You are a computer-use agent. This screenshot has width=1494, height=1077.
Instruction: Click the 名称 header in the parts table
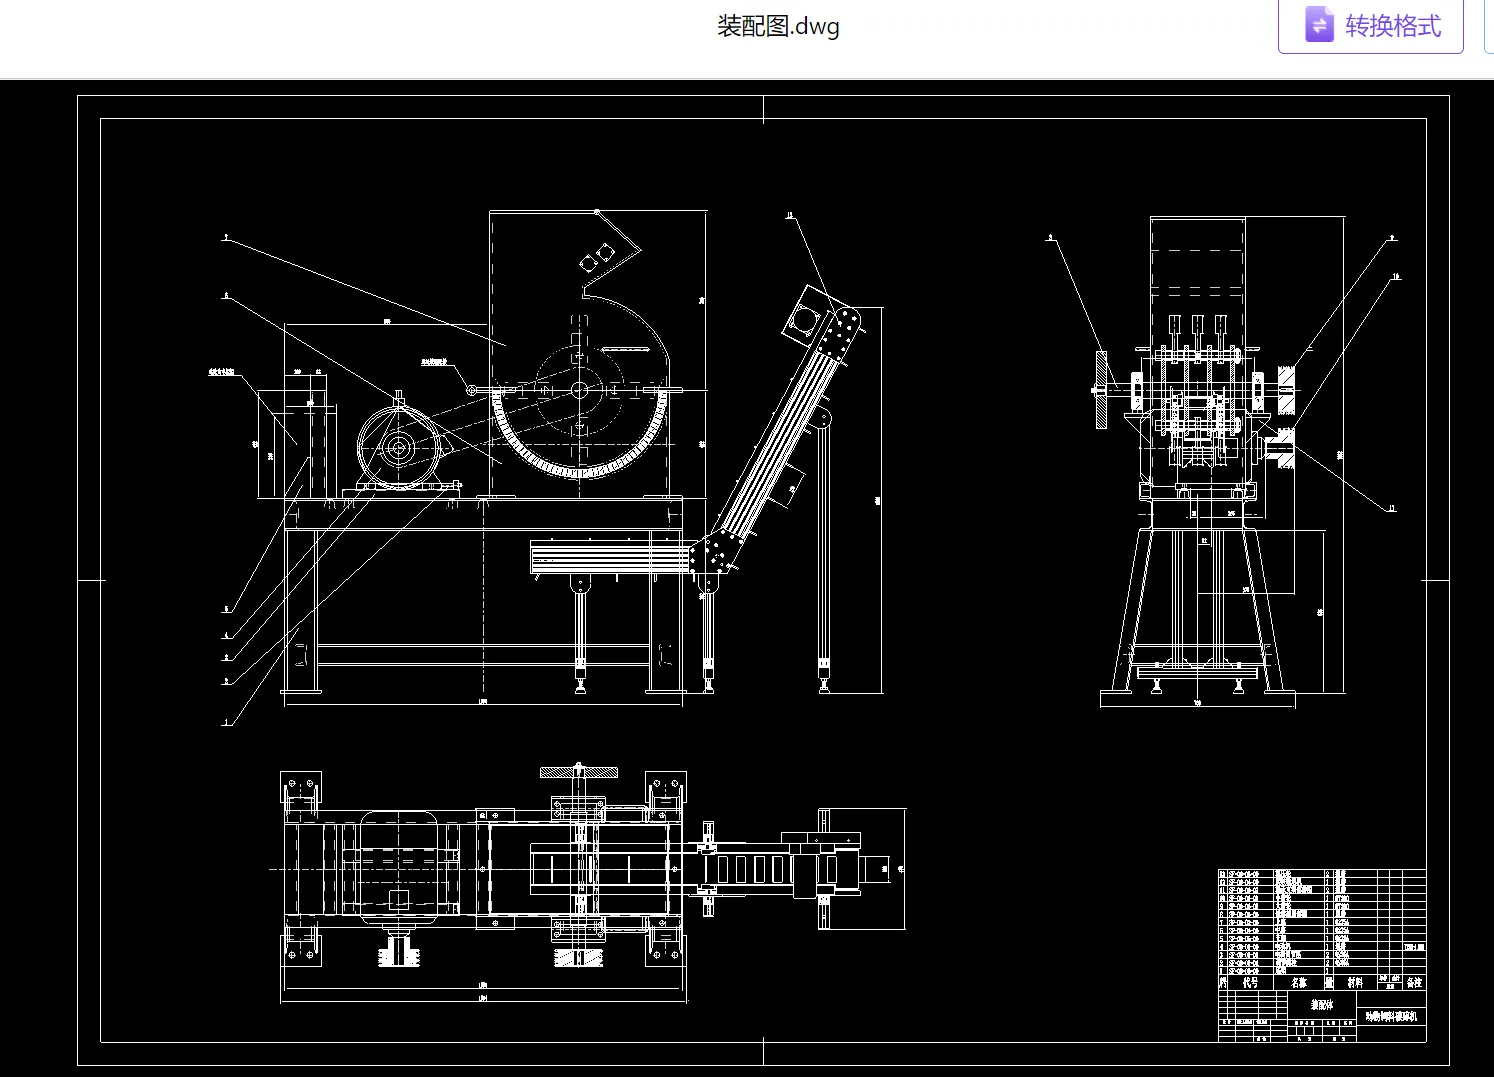coord(1298,983)
